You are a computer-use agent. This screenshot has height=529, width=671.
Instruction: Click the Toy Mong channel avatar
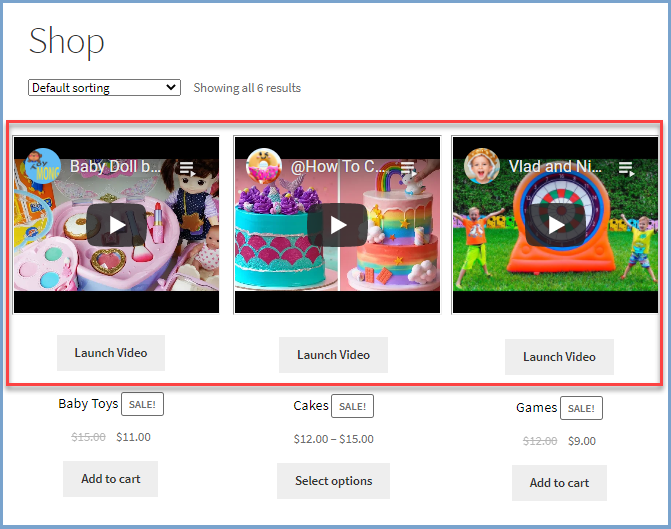click(x=43, y=166)
